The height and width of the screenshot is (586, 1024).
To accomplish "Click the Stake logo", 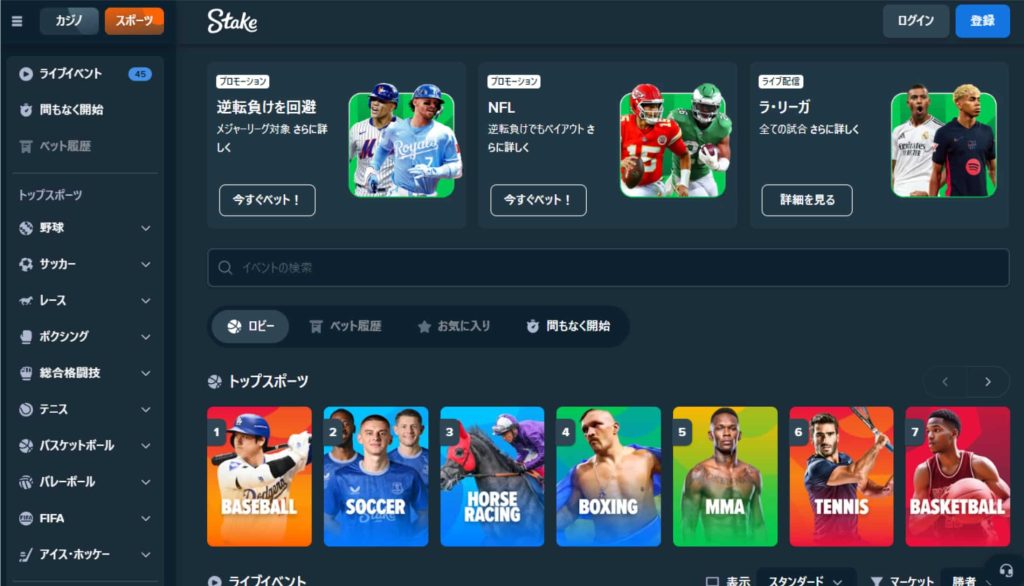I will point(232,21).
